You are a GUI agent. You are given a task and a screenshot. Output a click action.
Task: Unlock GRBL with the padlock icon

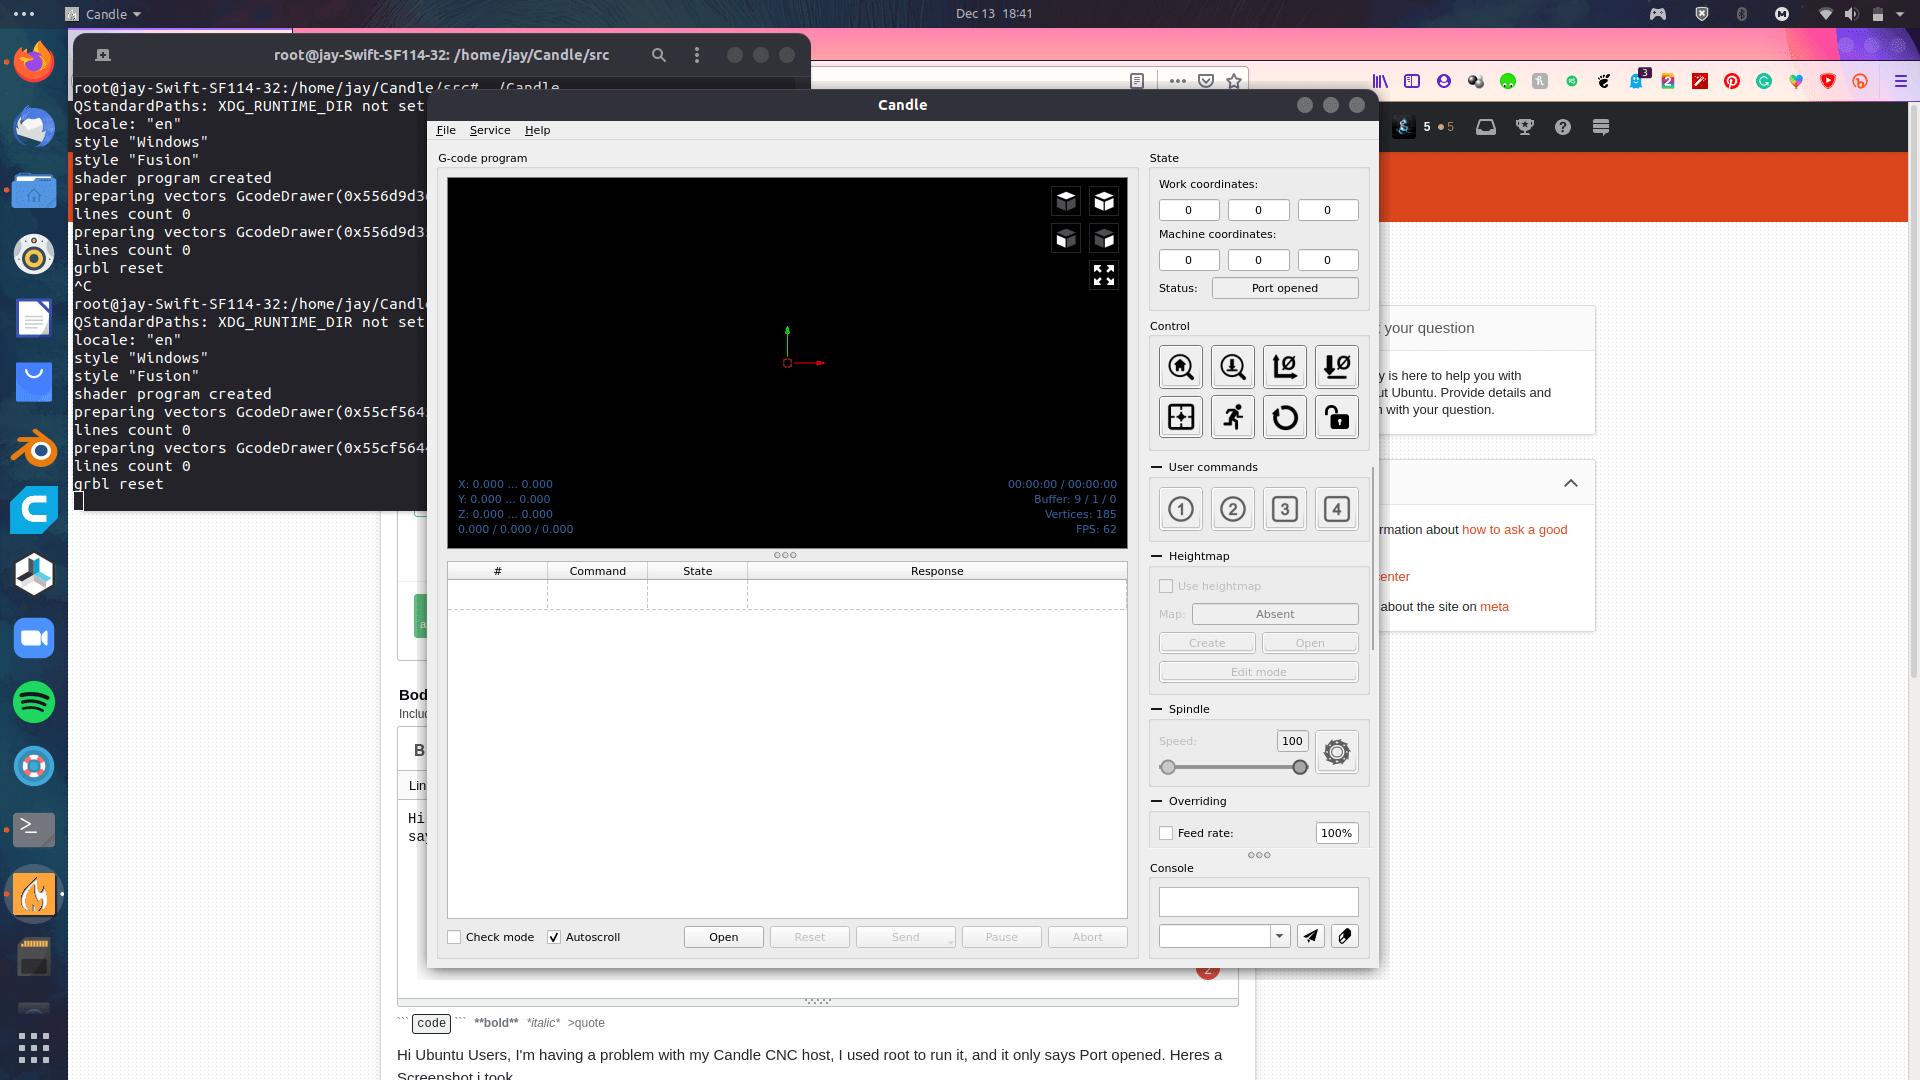1337,417
